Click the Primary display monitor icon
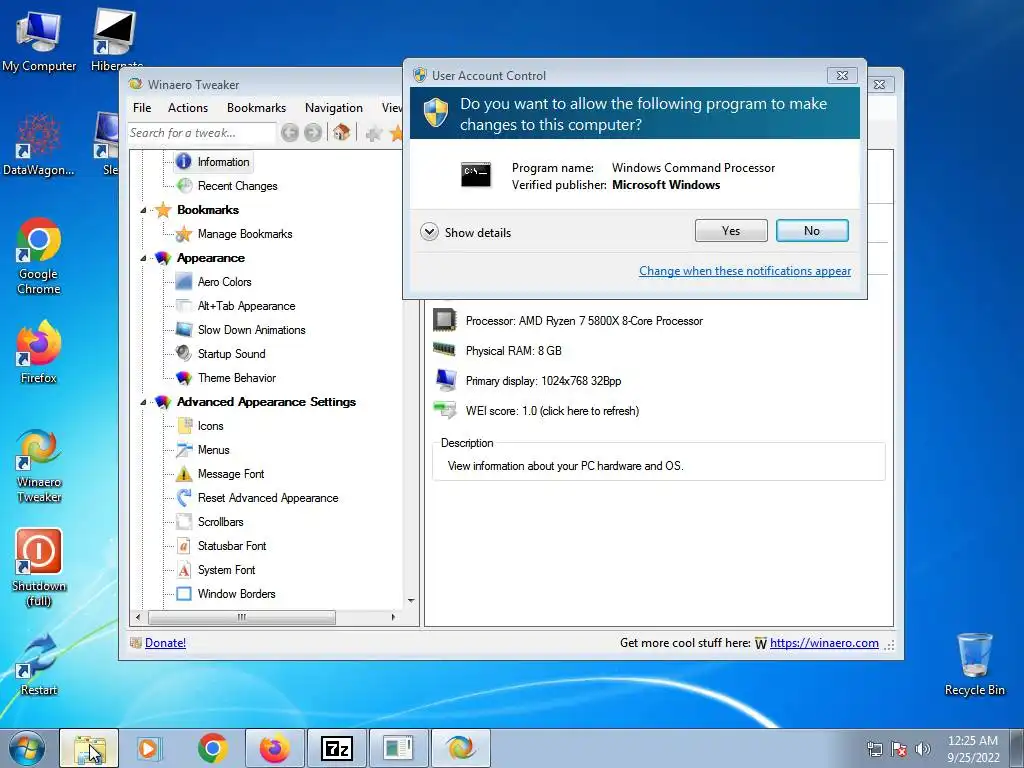1024x768 pixels. pos(445,379)
